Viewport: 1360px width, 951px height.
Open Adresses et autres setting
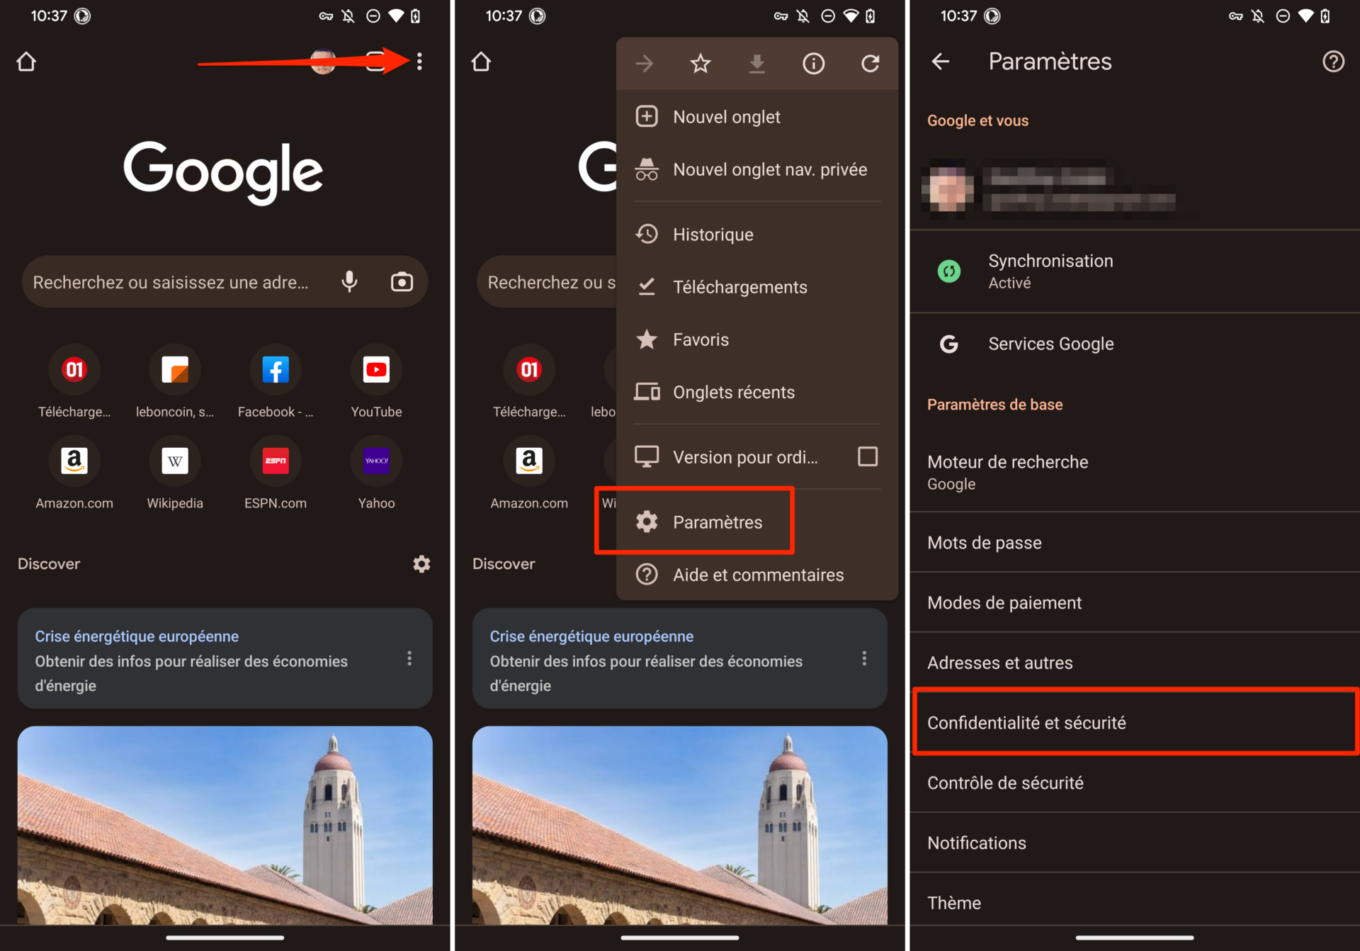[1135, 663]
